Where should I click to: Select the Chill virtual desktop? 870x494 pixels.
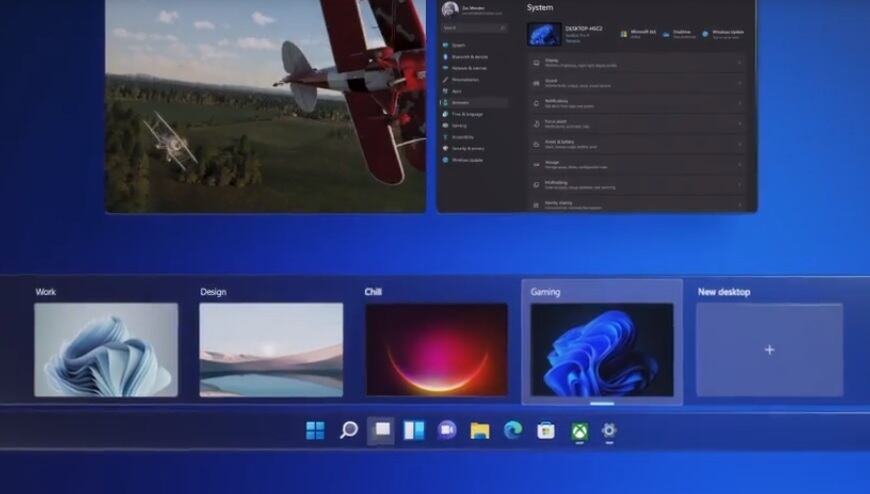(x=436, y=349)
